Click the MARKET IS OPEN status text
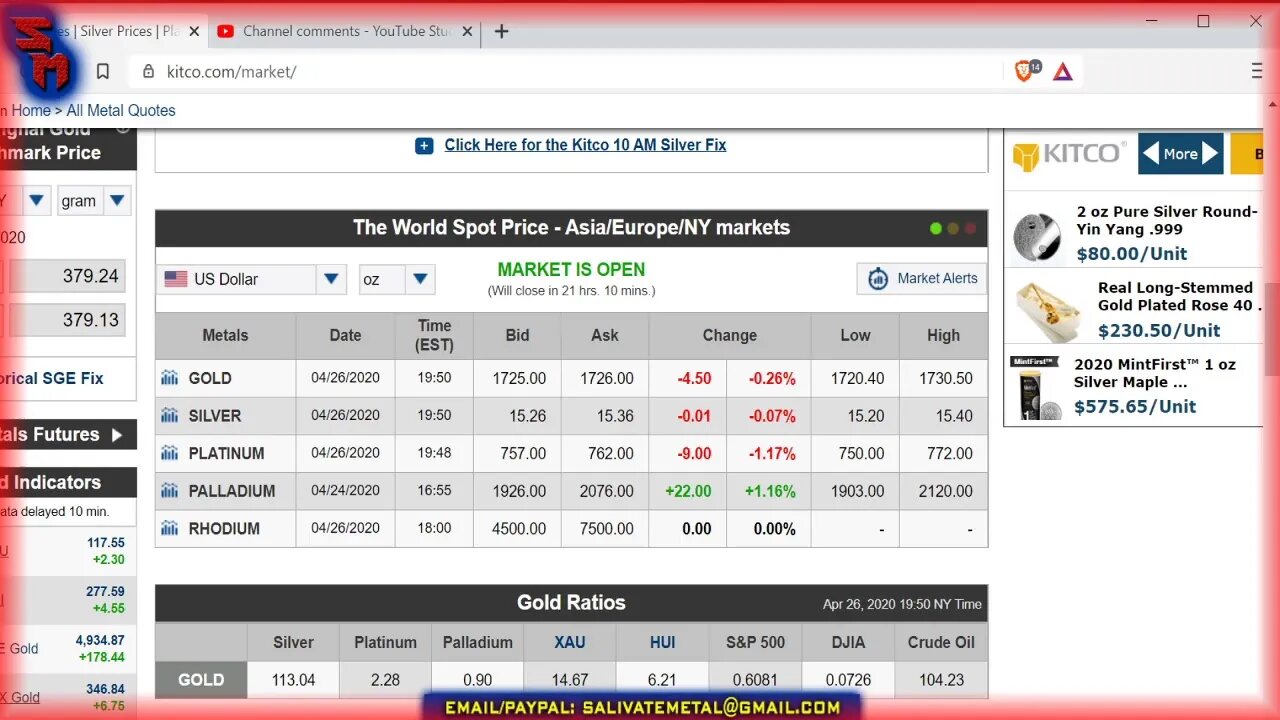Screen dimensions: 1280x720 tap(571, 270)
